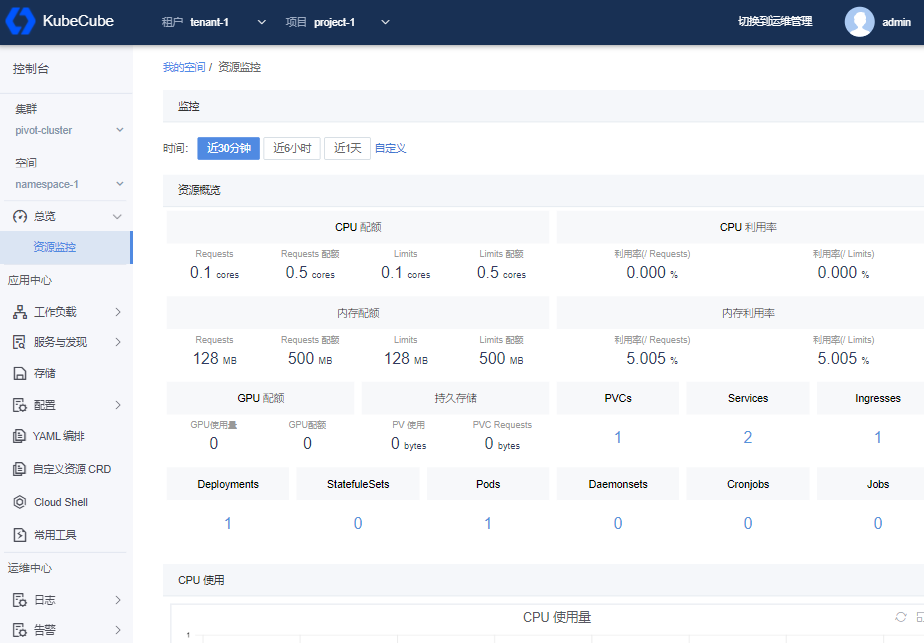
Task: Click the 日志 log icon
Action: tap(20, 600)
